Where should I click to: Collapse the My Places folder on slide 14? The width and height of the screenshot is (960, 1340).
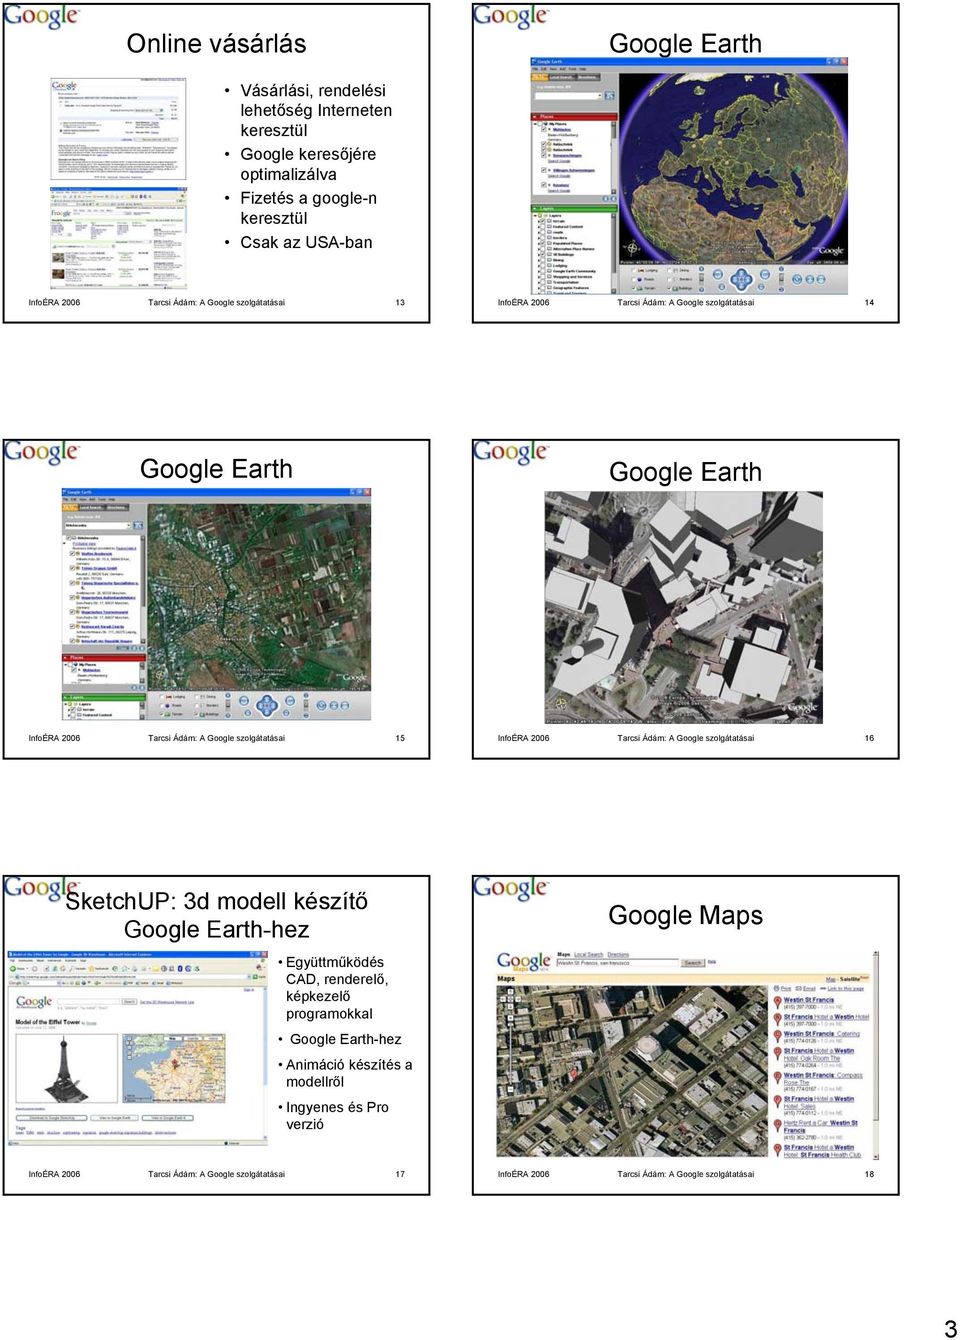[x=535, y=124]
